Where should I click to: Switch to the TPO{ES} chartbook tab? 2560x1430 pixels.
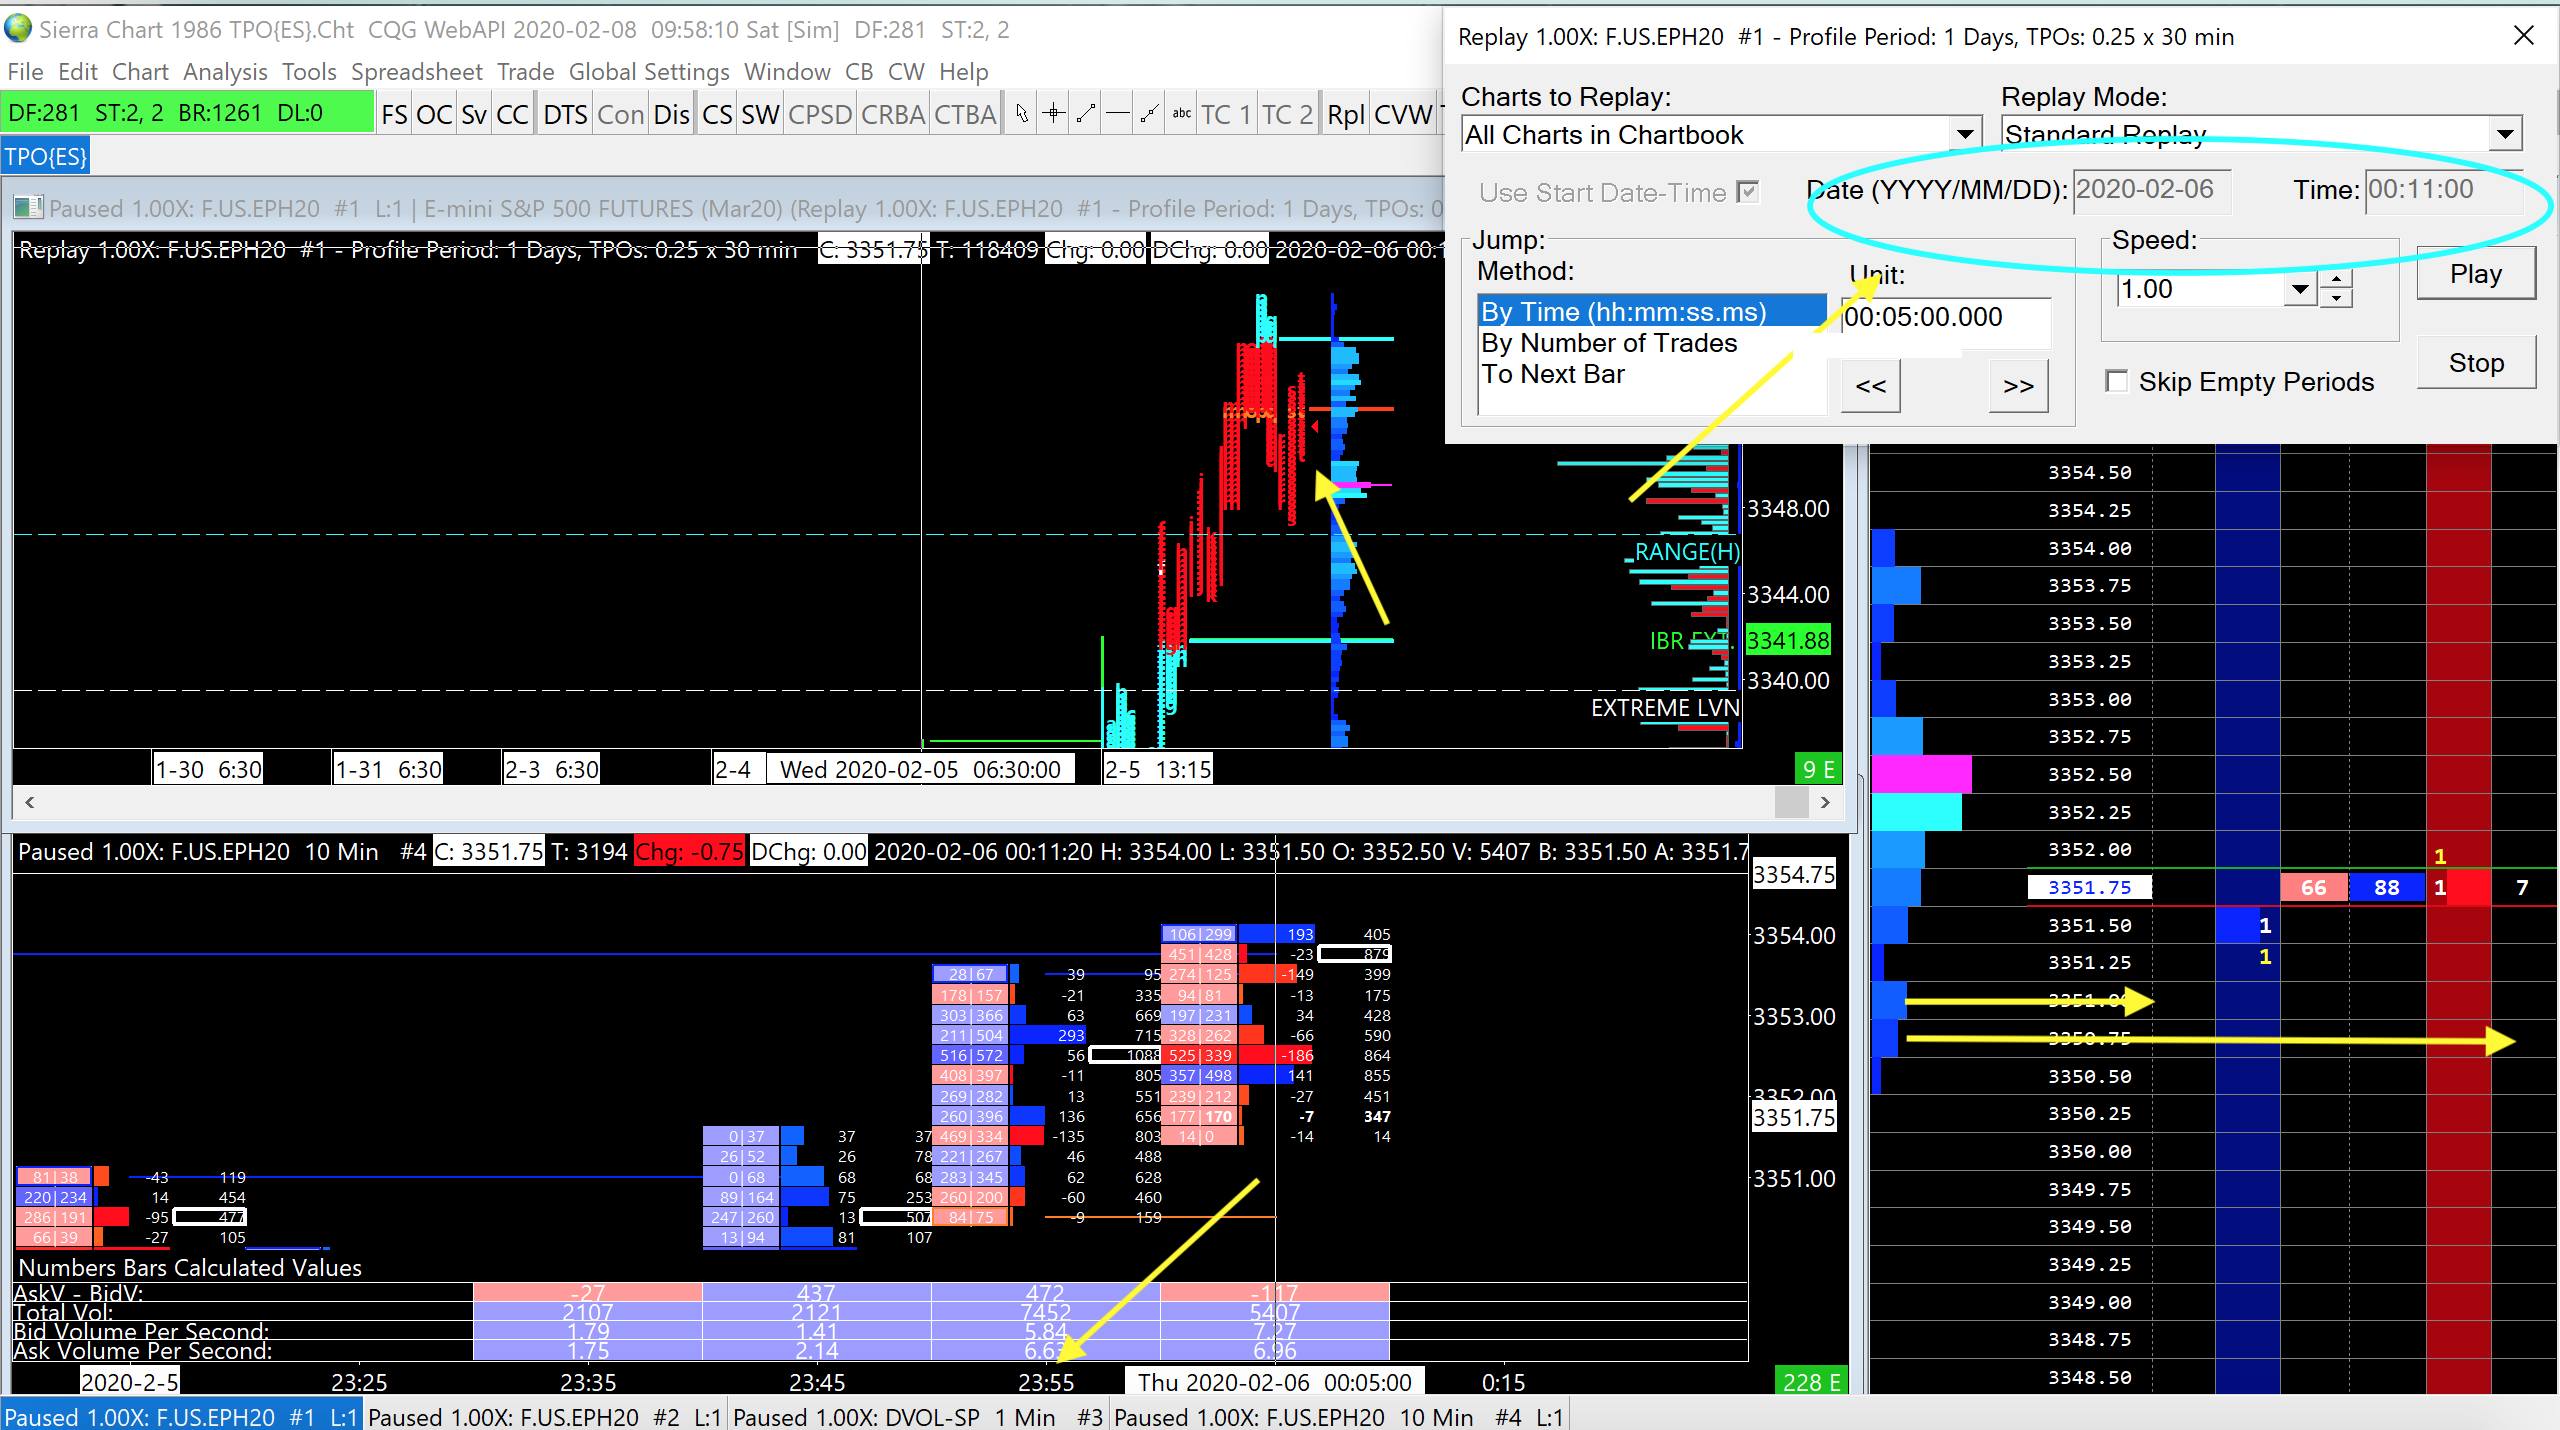click(46, 157)
